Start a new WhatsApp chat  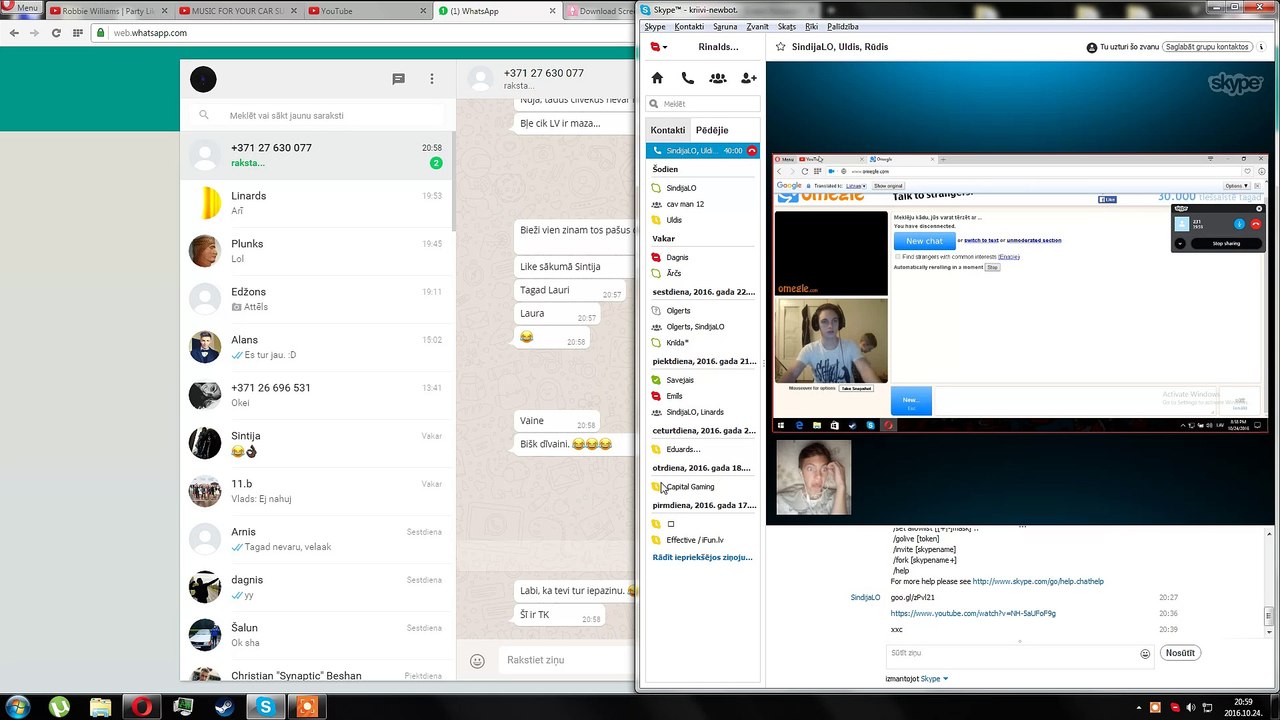(398, 79)
